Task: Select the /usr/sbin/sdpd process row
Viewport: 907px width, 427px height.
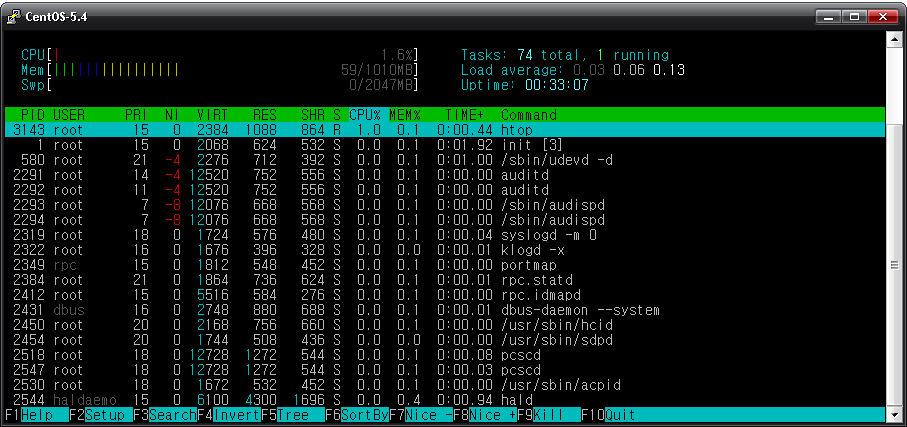Action: click(445, 340)
